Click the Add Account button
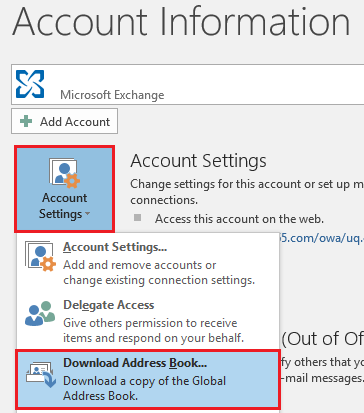The width and height of the screenshot is (364, 413). (64, 121)
